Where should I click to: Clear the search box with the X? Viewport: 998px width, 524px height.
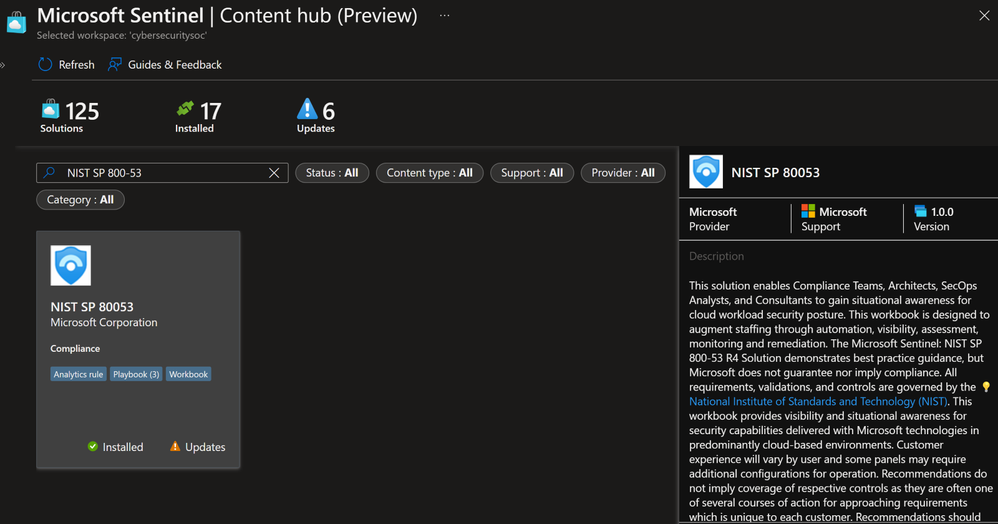[274, 173]
